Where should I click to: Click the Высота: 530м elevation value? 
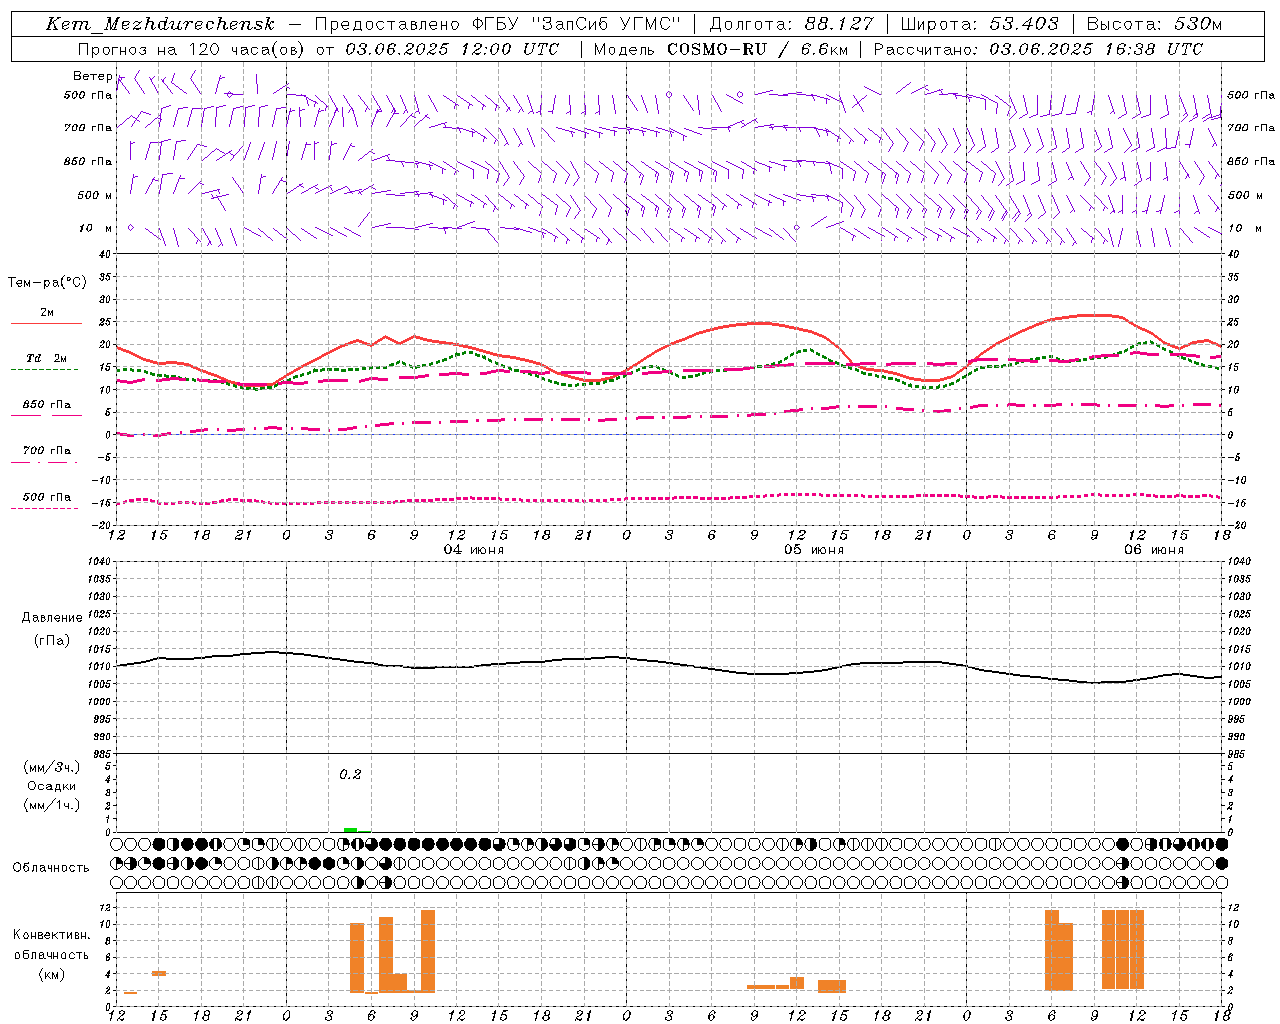(x=1154, y=24)
